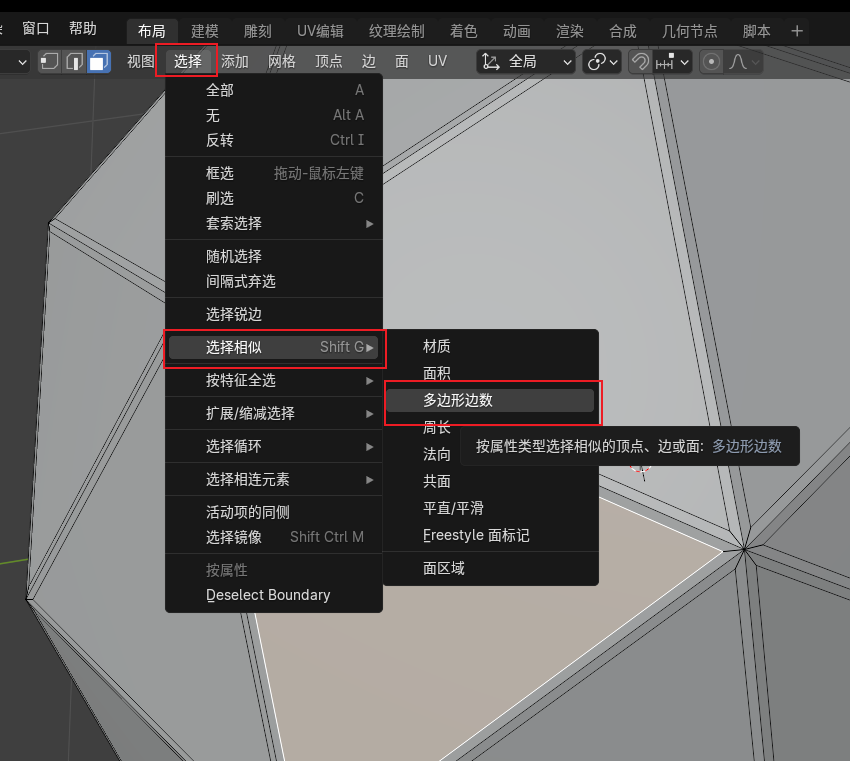Viewport: 850px width, 761px height.
Task: Expand the 选择循环 submenu
Action: 274,446
